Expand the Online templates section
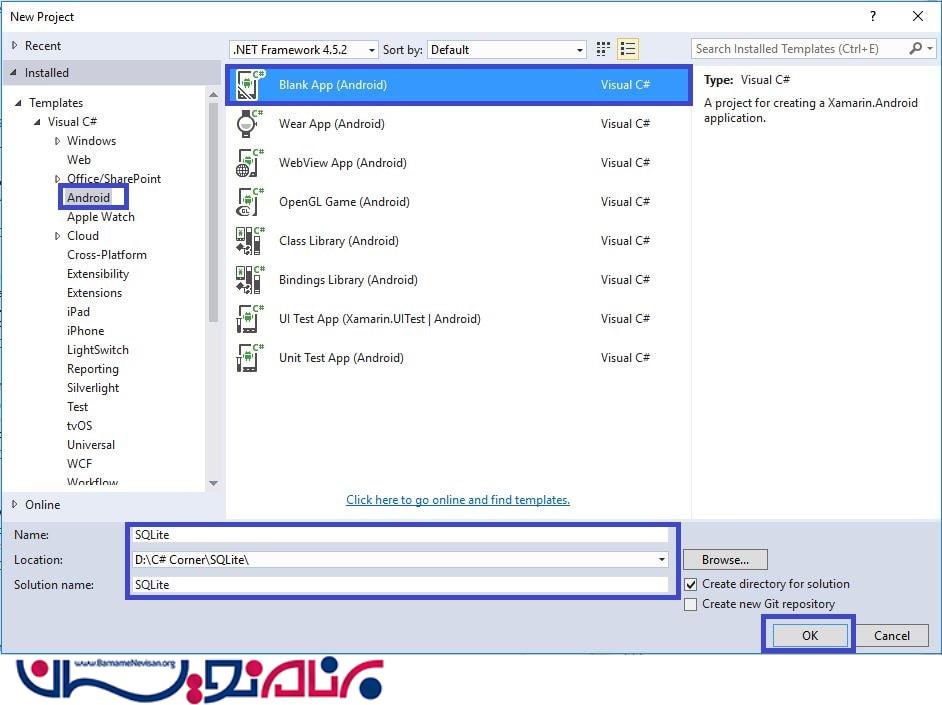The image size is (942, 705). point(15,505)
